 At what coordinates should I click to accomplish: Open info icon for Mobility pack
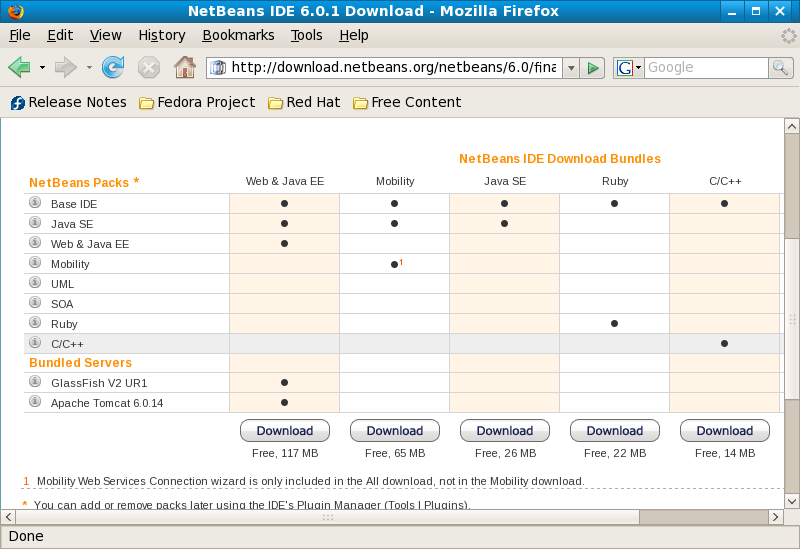[x=35, y=262]
